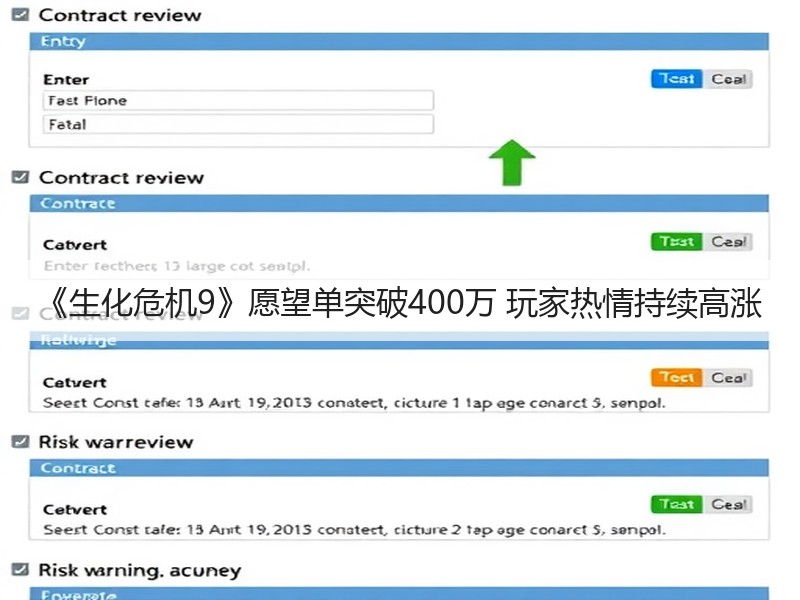The image size is (800, 600).
Task: Click the Cetvert label beside the orange button
Action: [74, 382]
